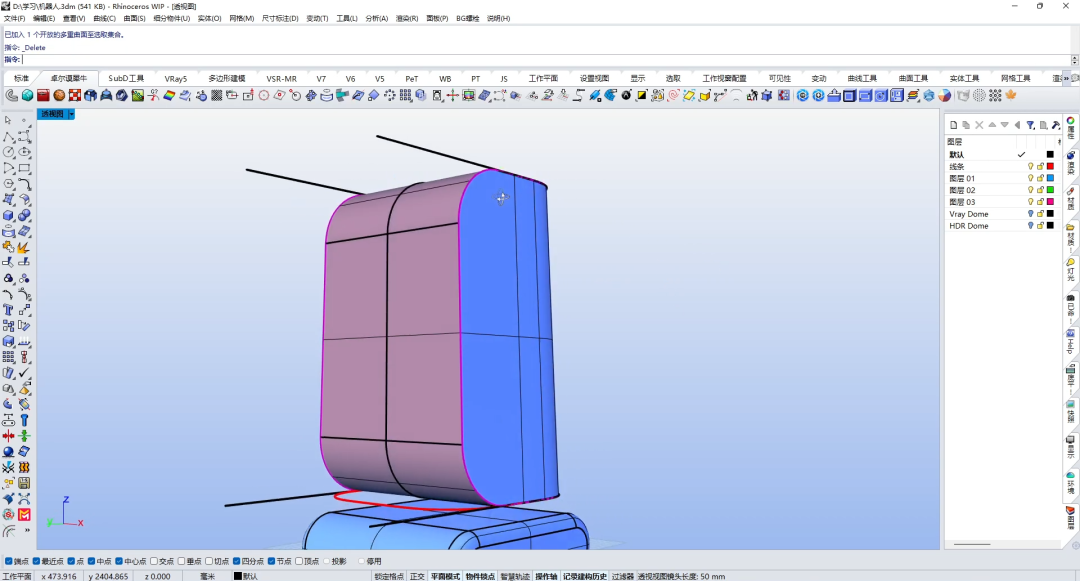Enable the 切点 object snap checkbox

[x=209, y=561]
